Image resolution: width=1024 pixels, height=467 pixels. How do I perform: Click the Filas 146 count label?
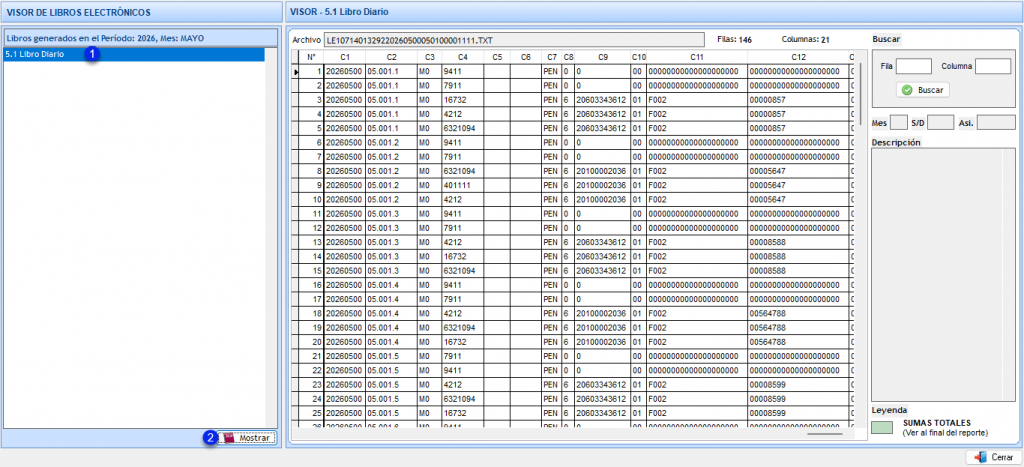[734, 40]
